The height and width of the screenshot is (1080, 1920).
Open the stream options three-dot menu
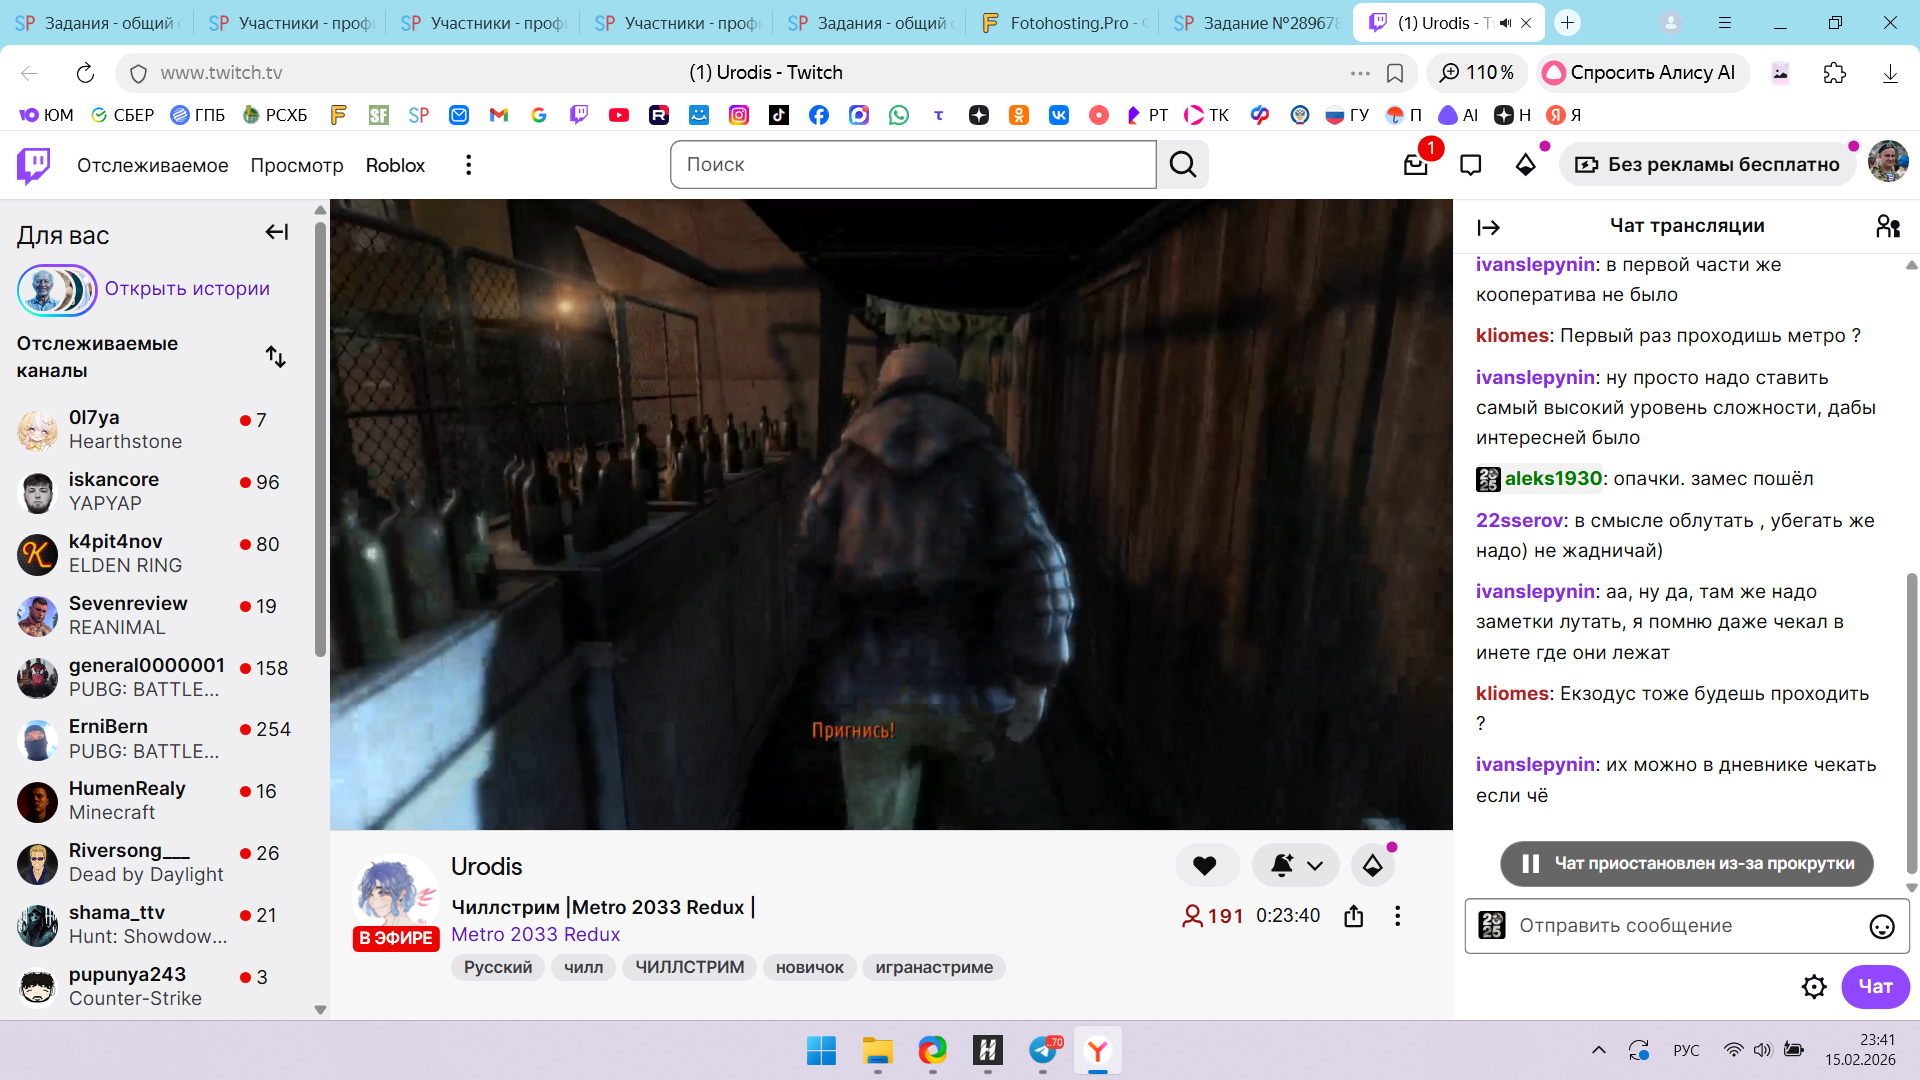pyautogui.click(x=1397, y=916)
